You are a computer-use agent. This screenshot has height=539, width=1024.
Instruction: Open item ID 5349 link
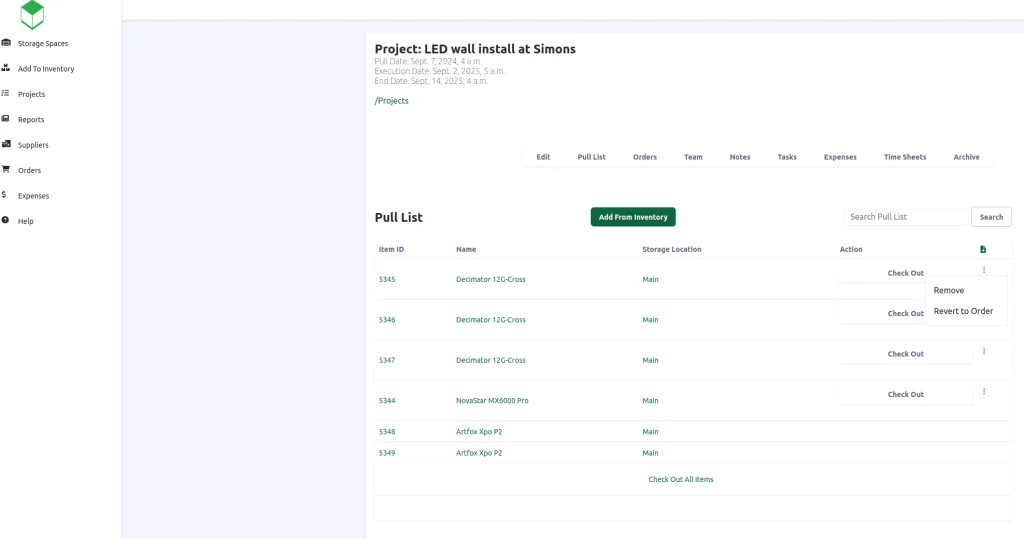[387, 453]
